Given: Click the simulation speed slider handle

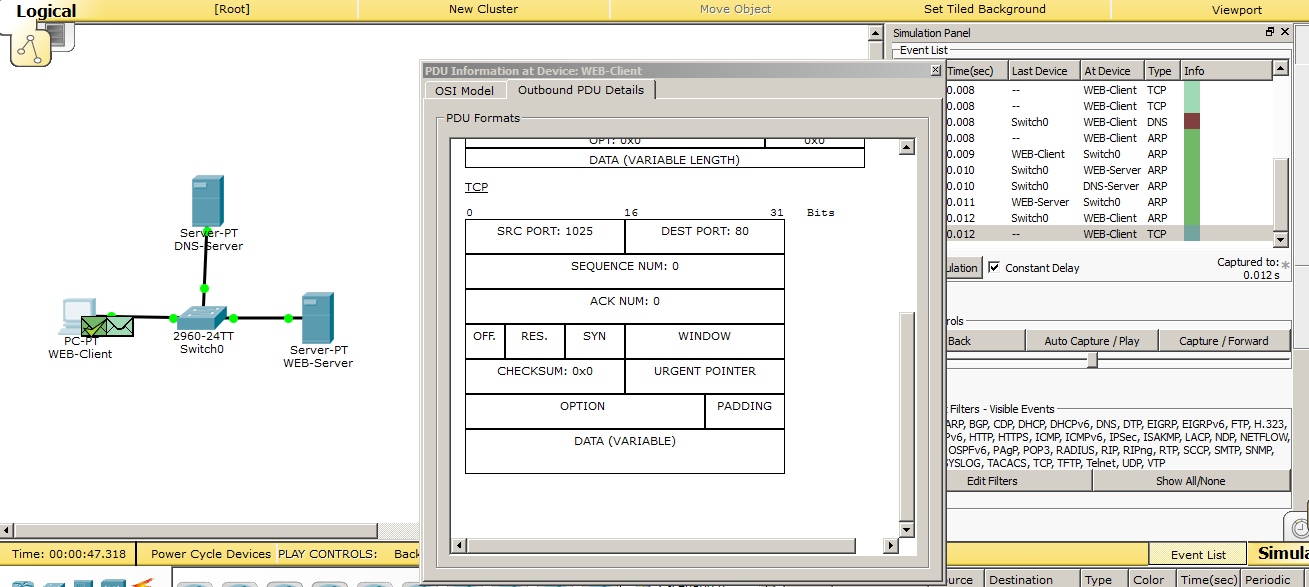Looking at the screenshot, I should [1092, 360].
